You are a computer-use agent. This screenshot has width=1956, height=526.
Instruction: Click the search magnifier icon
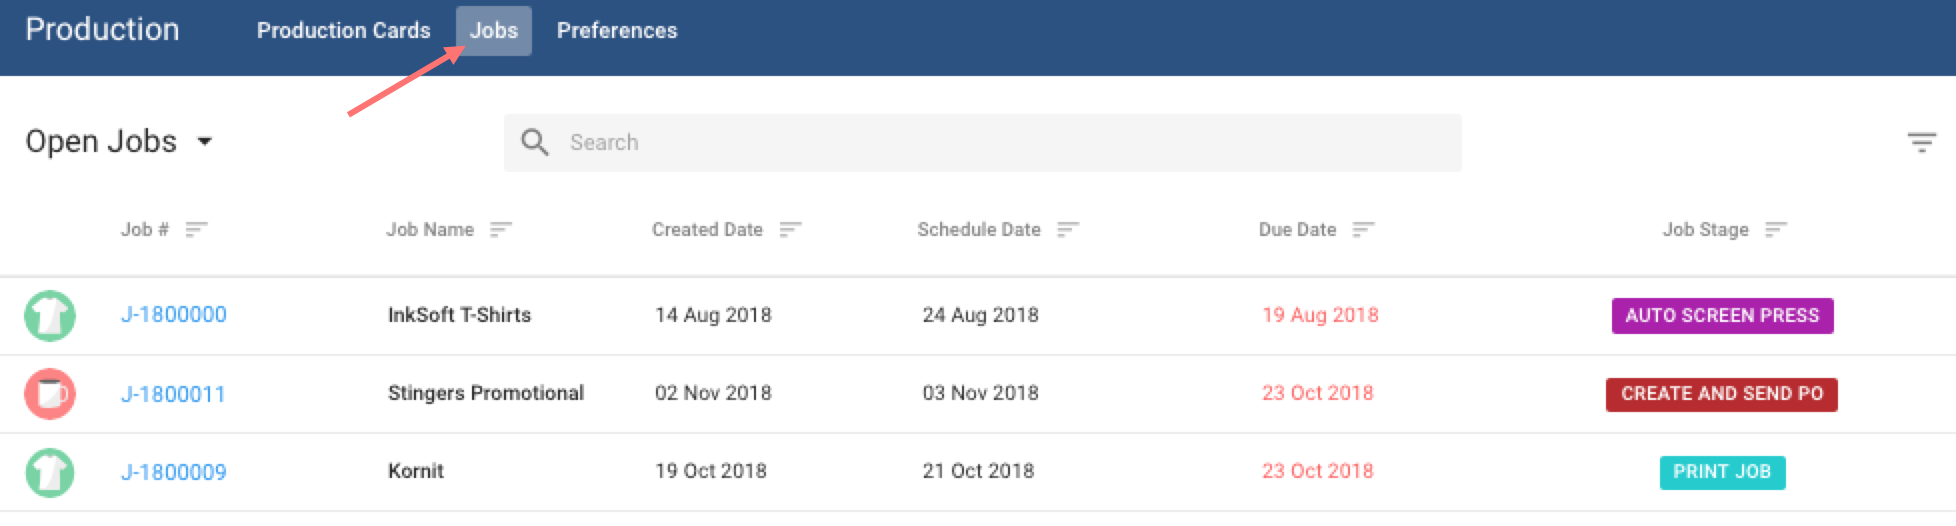(535, 143)
